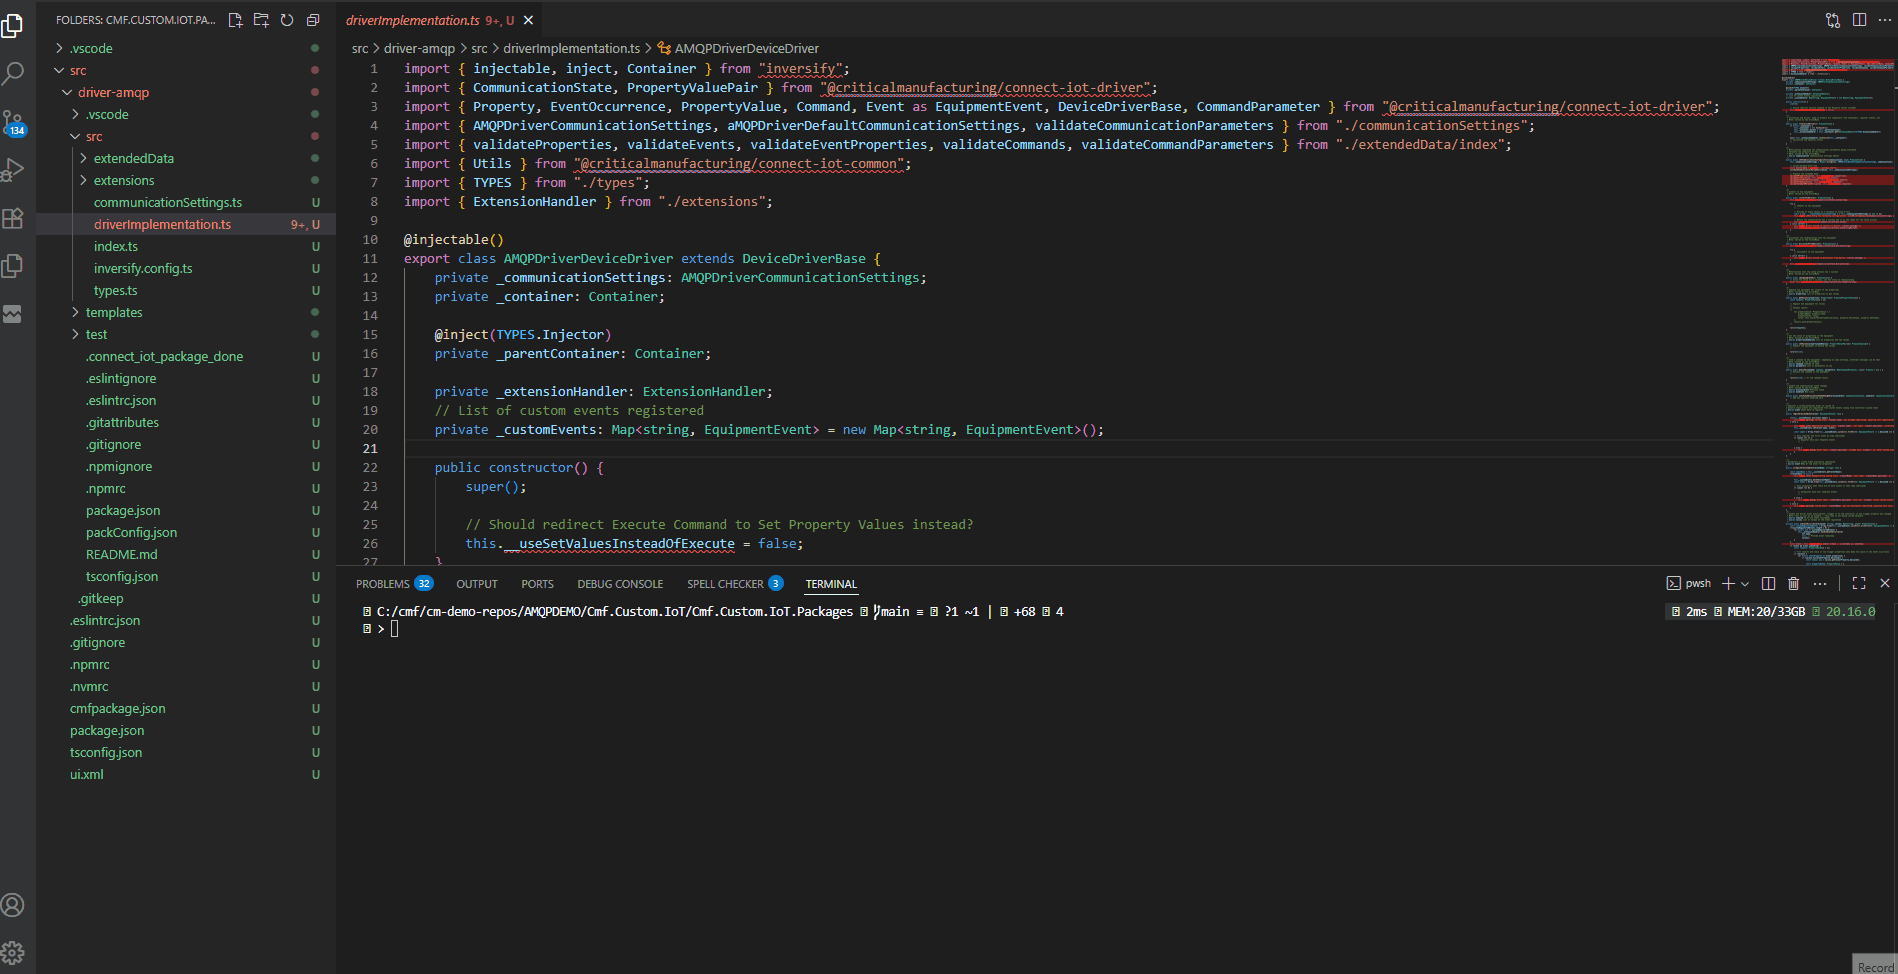Image resolution: width=1898 pixels, height=974 pixels.
Task: Open communicationSettings.ts from the explorer
Action: 167,202
